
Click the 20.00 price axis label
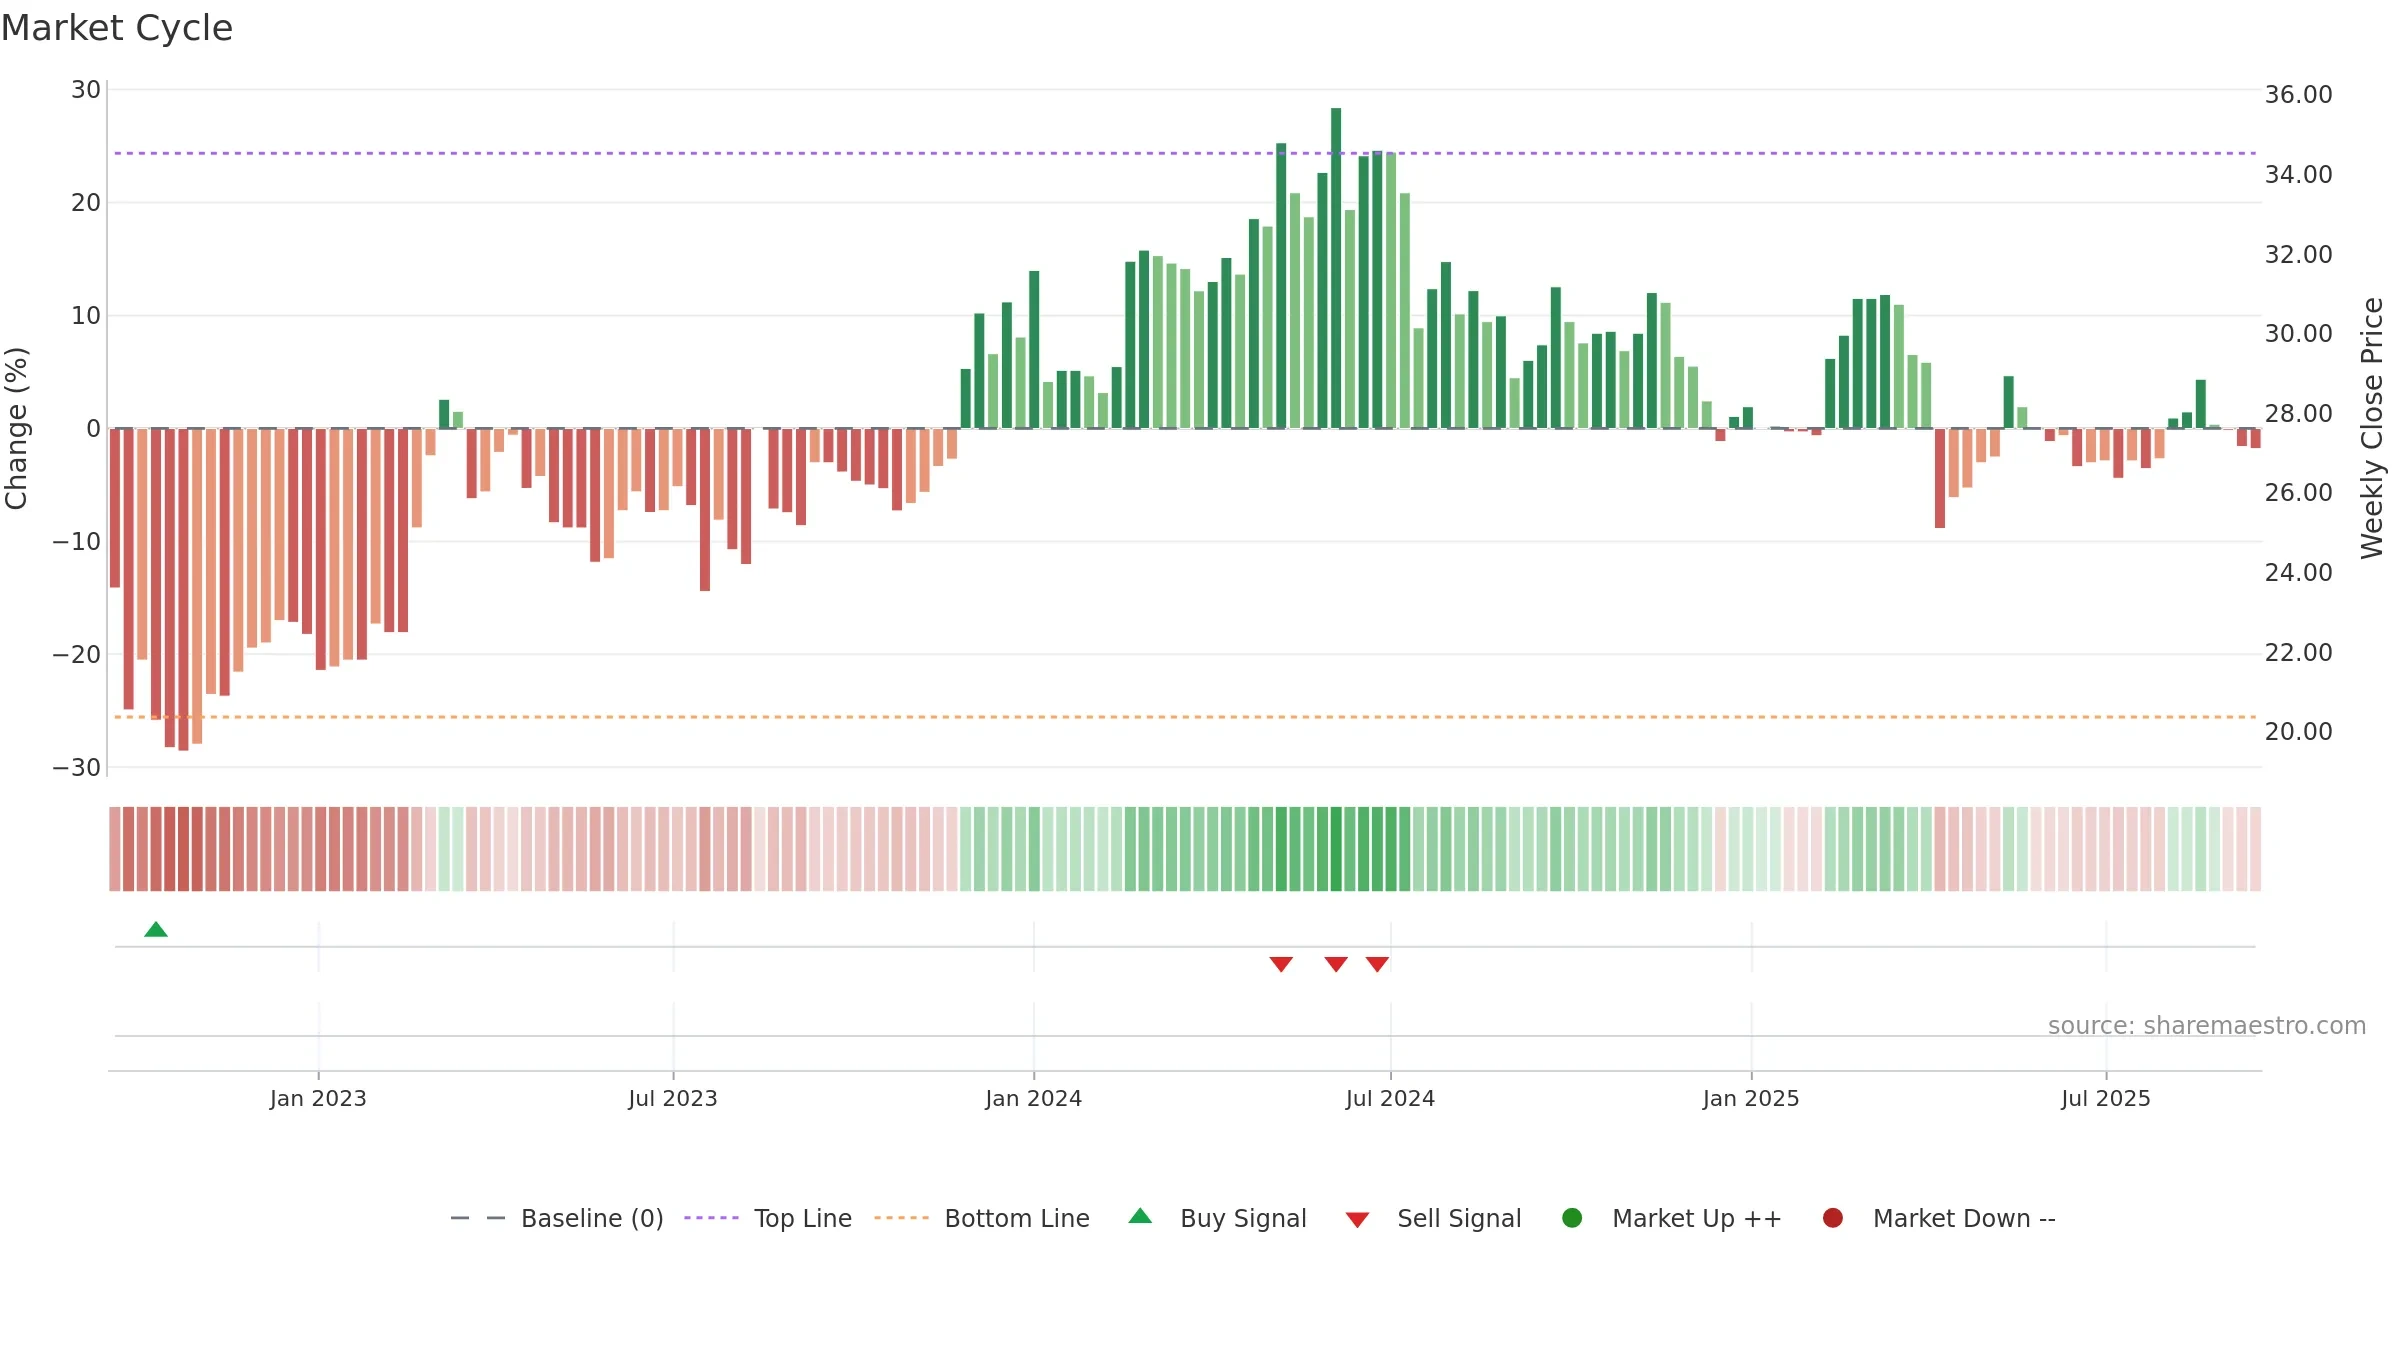pos(2298,732)
